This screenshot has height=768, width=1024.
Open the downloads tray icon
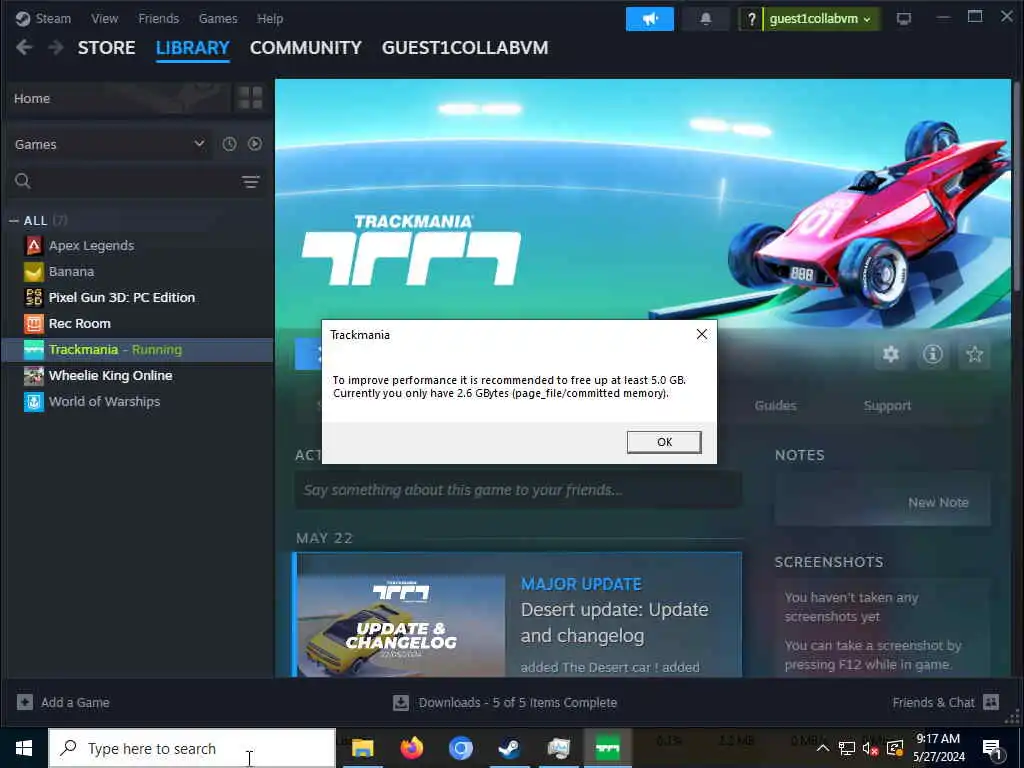click(401, 703)
